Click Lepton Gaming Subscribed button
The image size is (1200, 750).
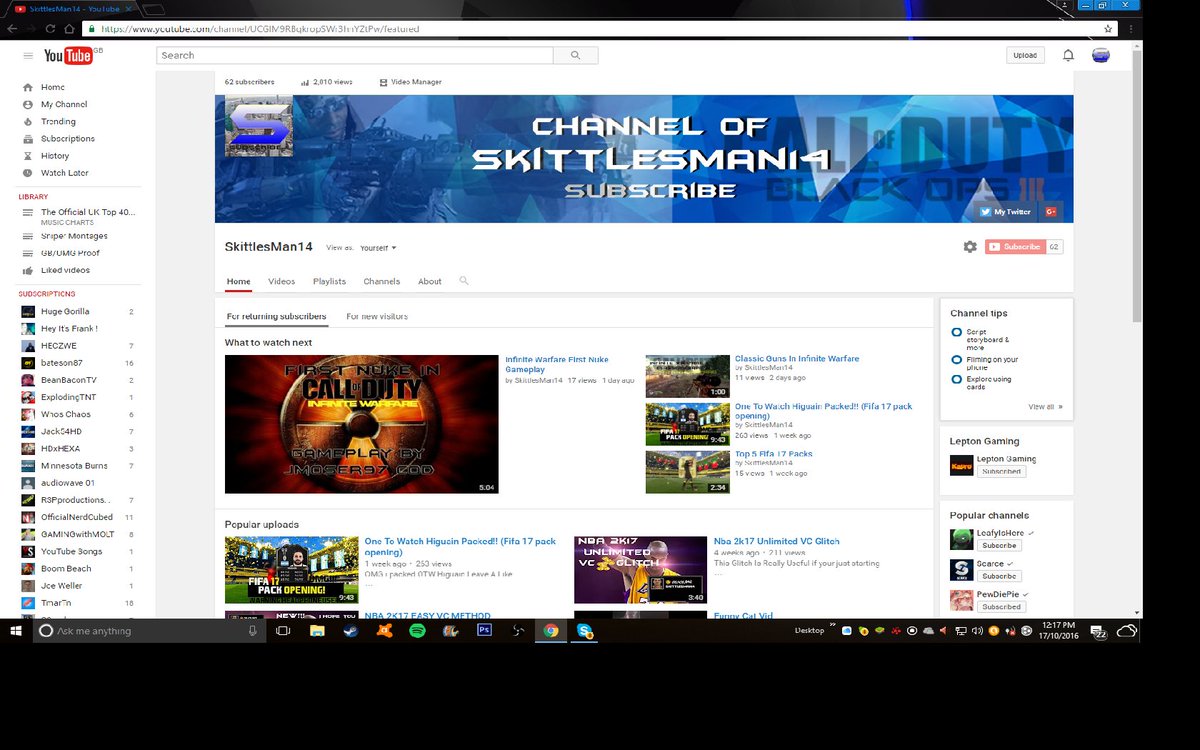tap(1001, 471)
